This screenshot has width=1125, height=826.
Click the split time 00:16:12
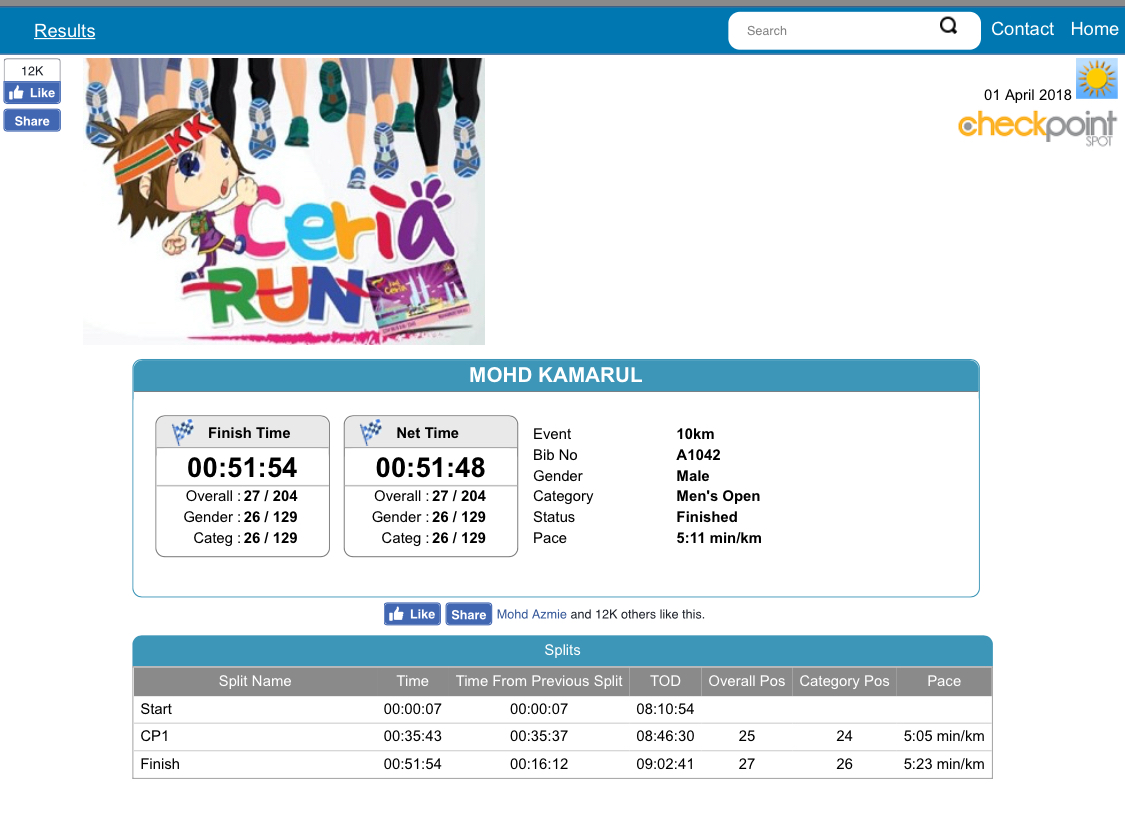click(x=539, y=764)
